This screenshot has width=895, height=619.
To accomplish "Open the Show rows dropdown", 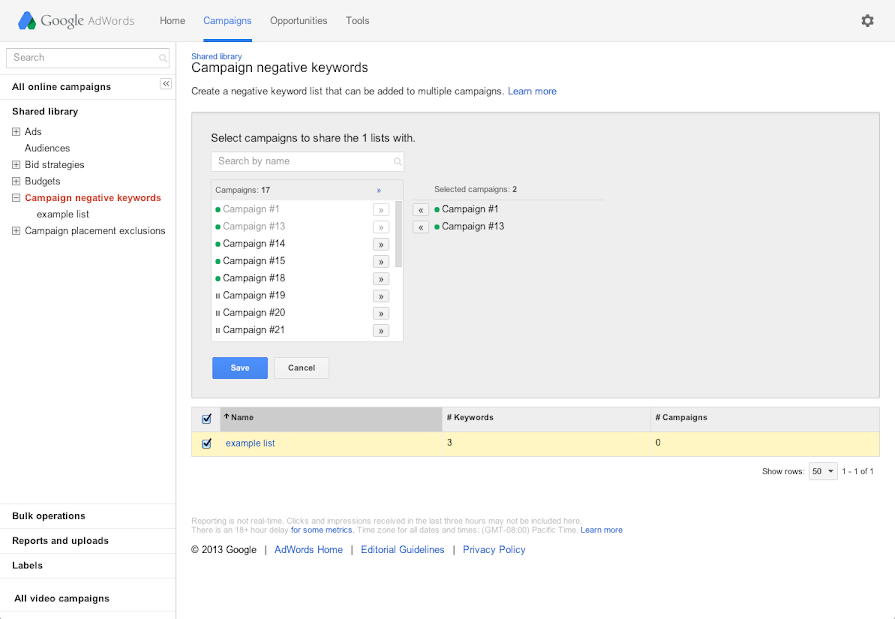I will [823, 471].
